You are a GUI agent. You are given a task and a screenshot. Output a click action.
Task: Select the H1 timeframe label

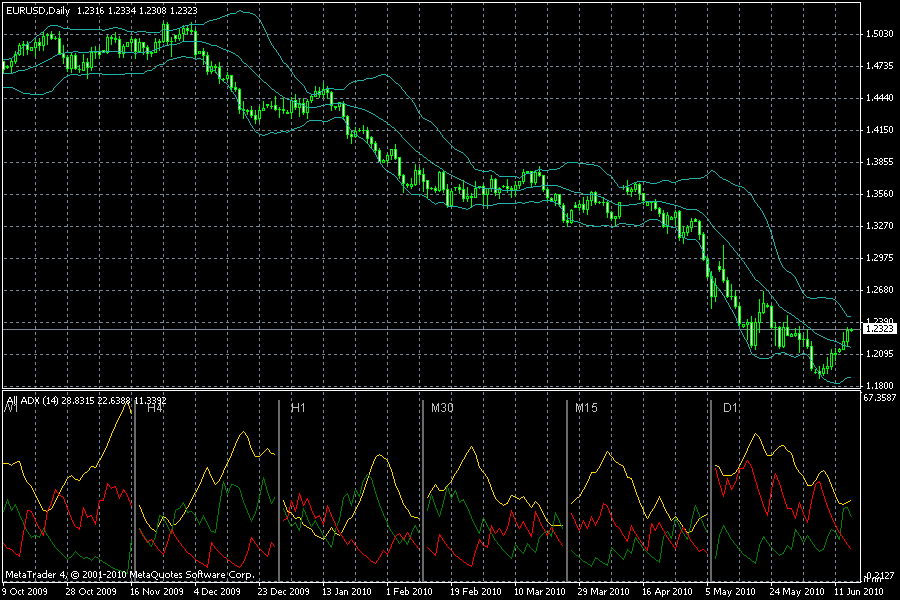coord(298,408)
